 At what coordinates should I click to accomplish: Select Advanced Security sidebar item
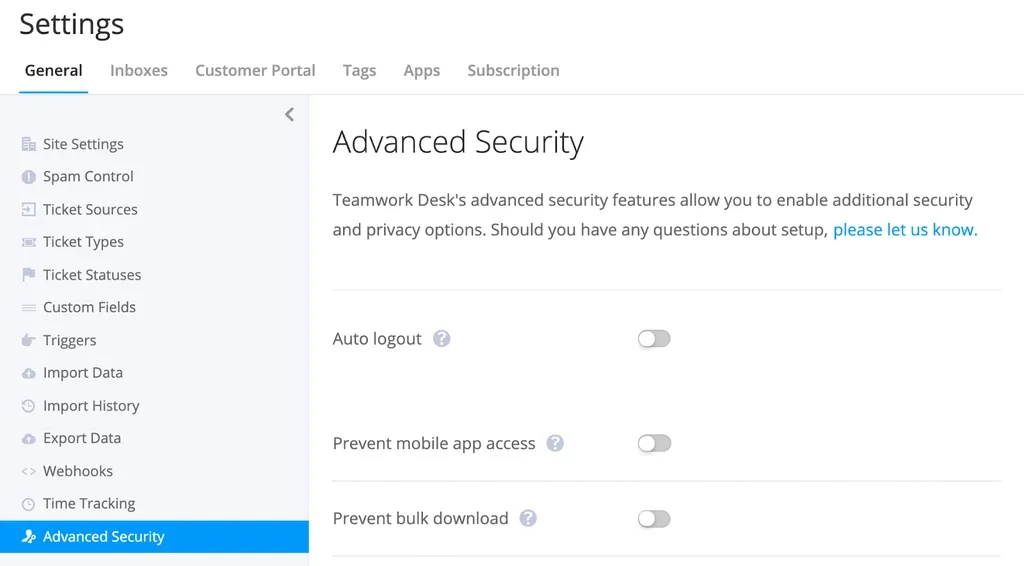click(x=154, y=537)
